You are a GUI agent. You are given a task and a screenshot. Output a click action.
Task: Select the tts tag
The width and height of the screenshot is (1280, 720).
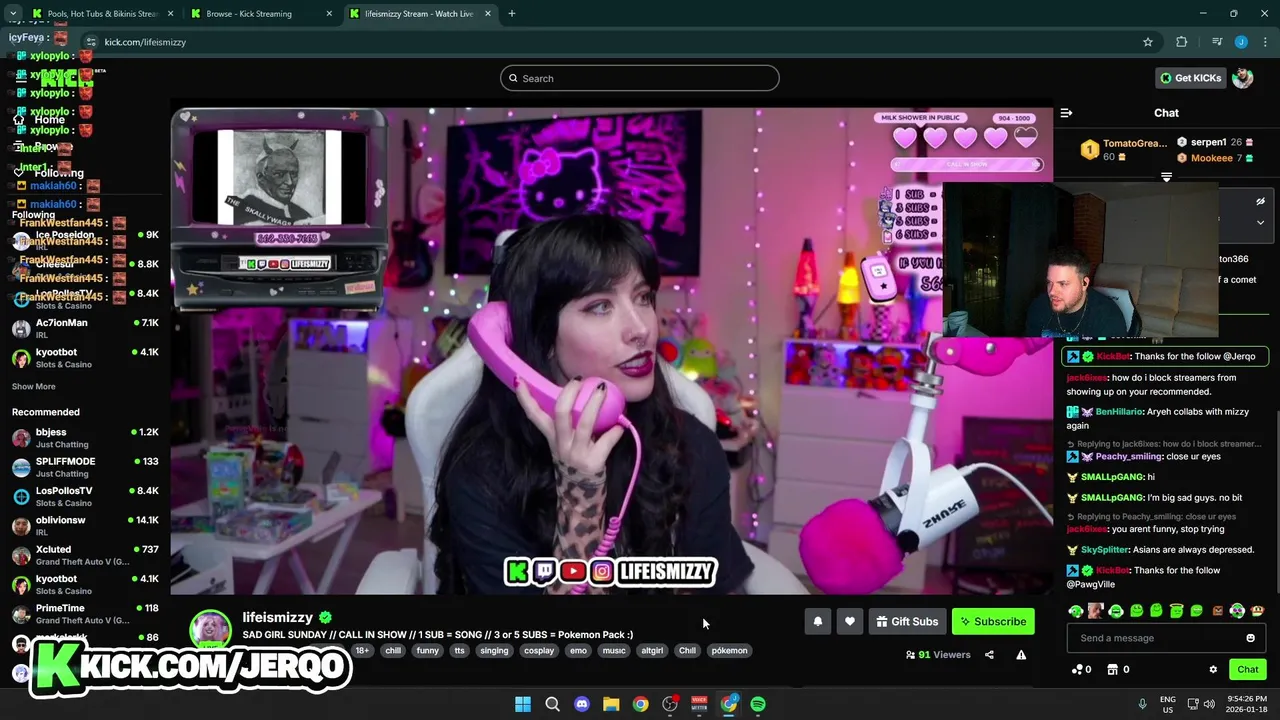click(x=459, y=651)
